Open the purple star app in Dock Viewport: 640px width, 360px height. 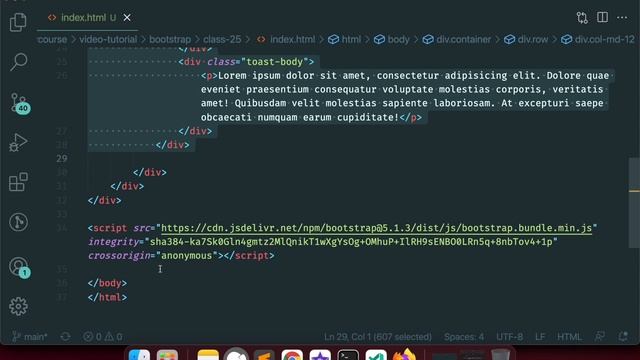pos(320,355)
